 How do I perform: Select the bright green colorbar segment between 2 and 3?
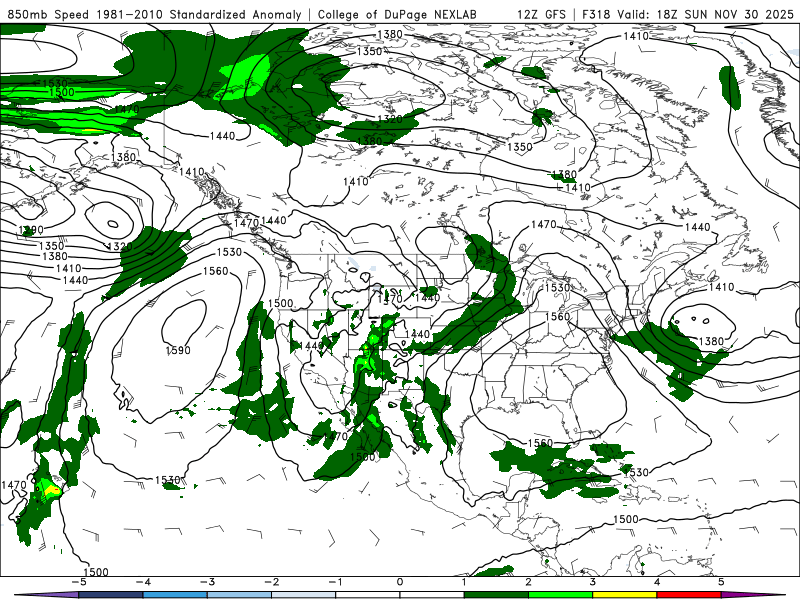(x=560, y=595)
